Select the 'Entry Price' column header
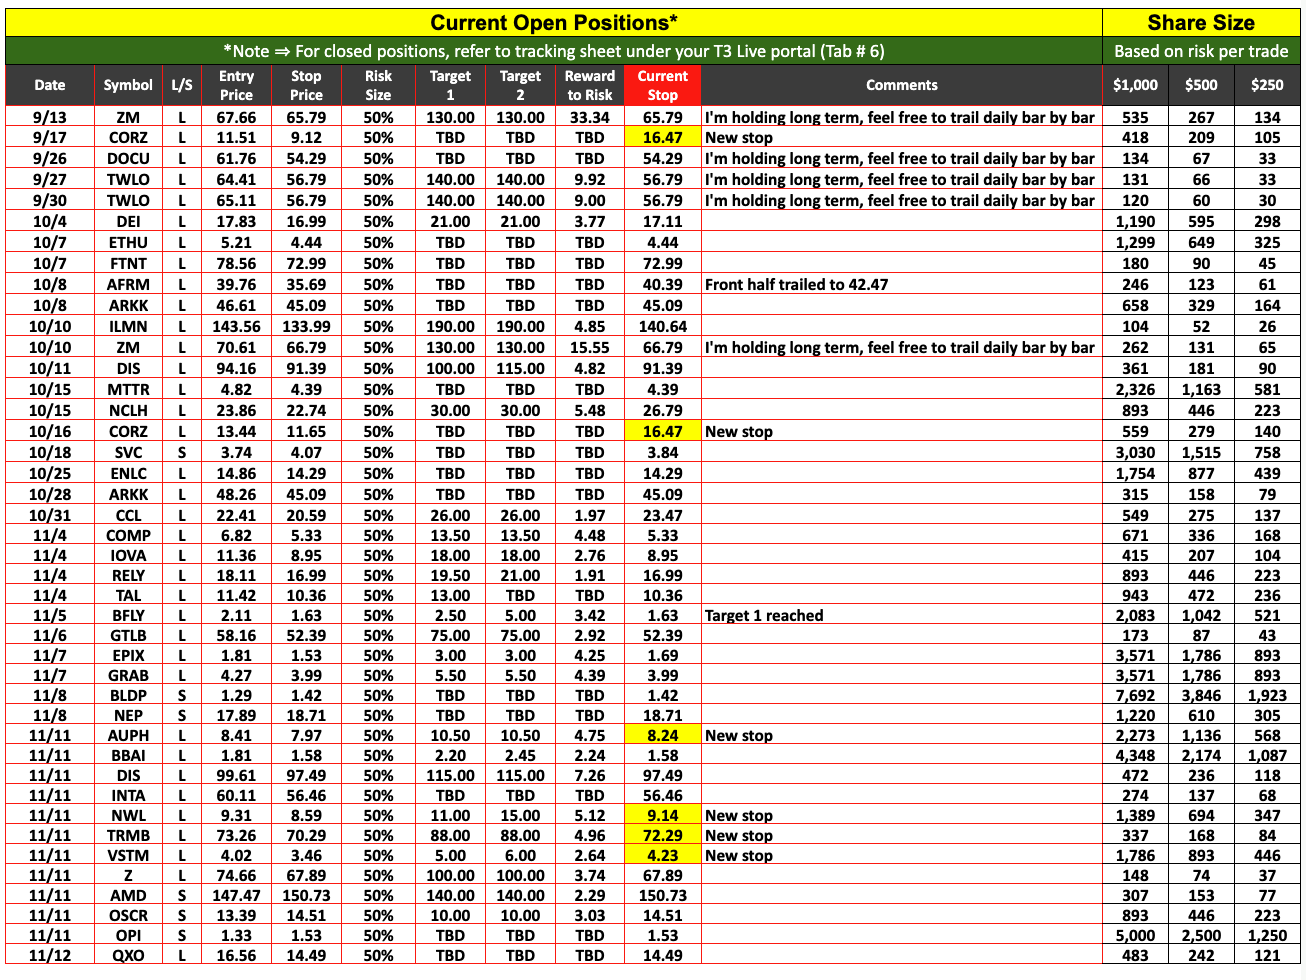 [236, 86]
